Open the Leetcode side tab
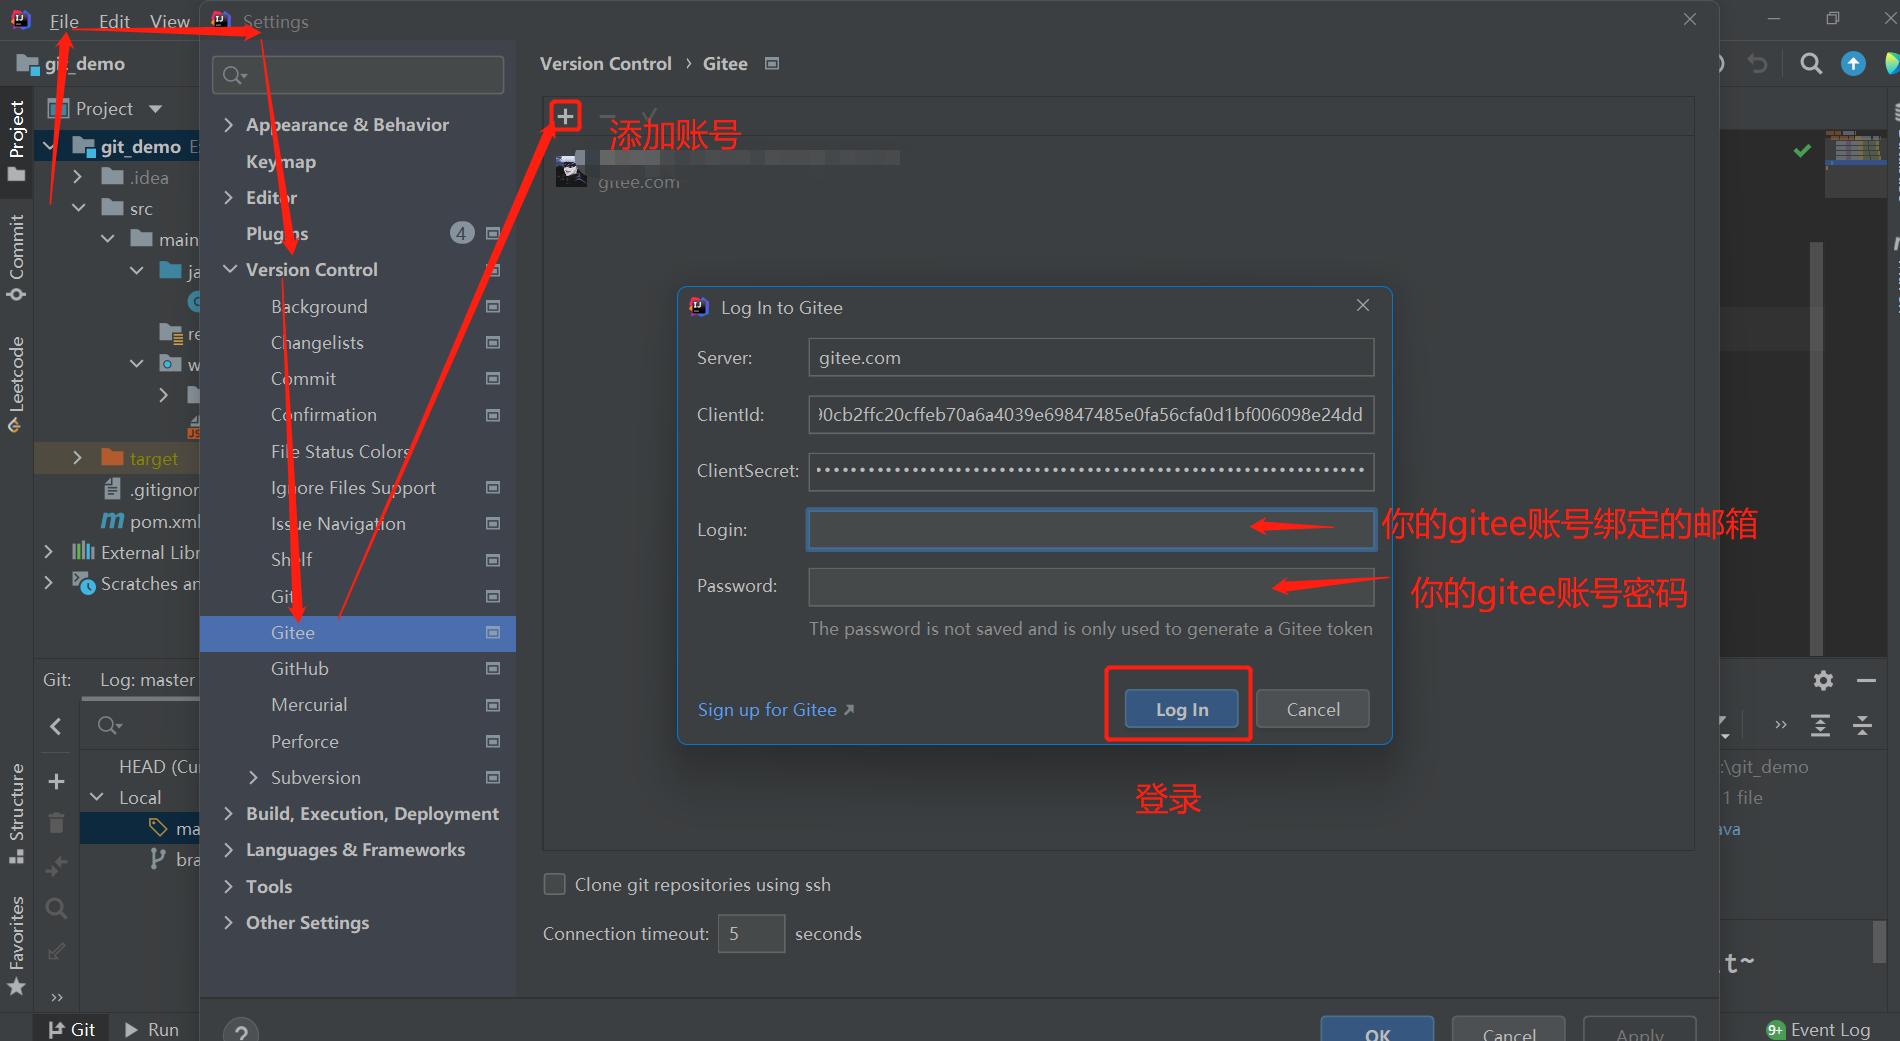This screenshot has height=1041, width=1900. tap(16, 384)
